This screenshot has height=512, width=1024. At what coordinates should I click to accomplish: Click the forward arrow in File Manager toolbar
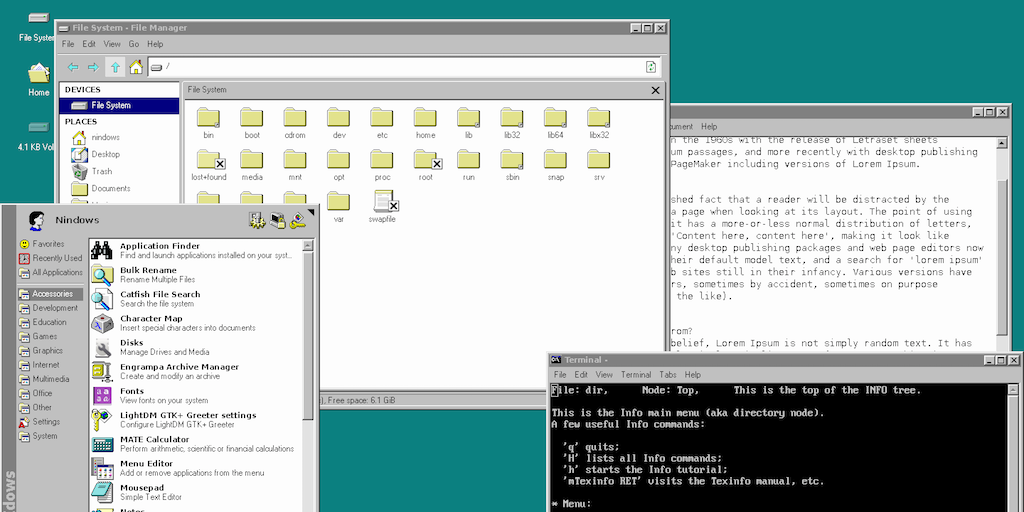point(93,67)
